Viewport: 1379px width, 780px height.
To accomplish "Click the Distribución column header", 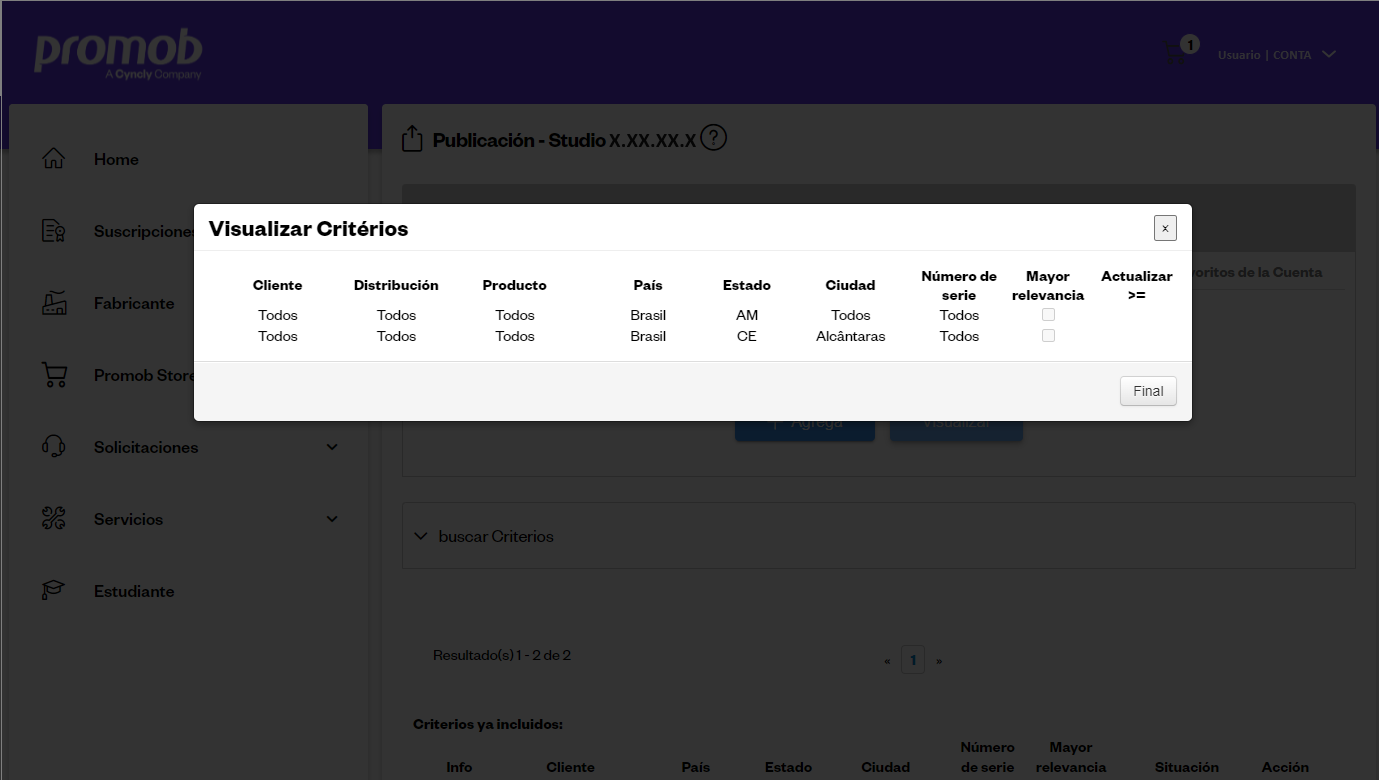I will [396, 285].
